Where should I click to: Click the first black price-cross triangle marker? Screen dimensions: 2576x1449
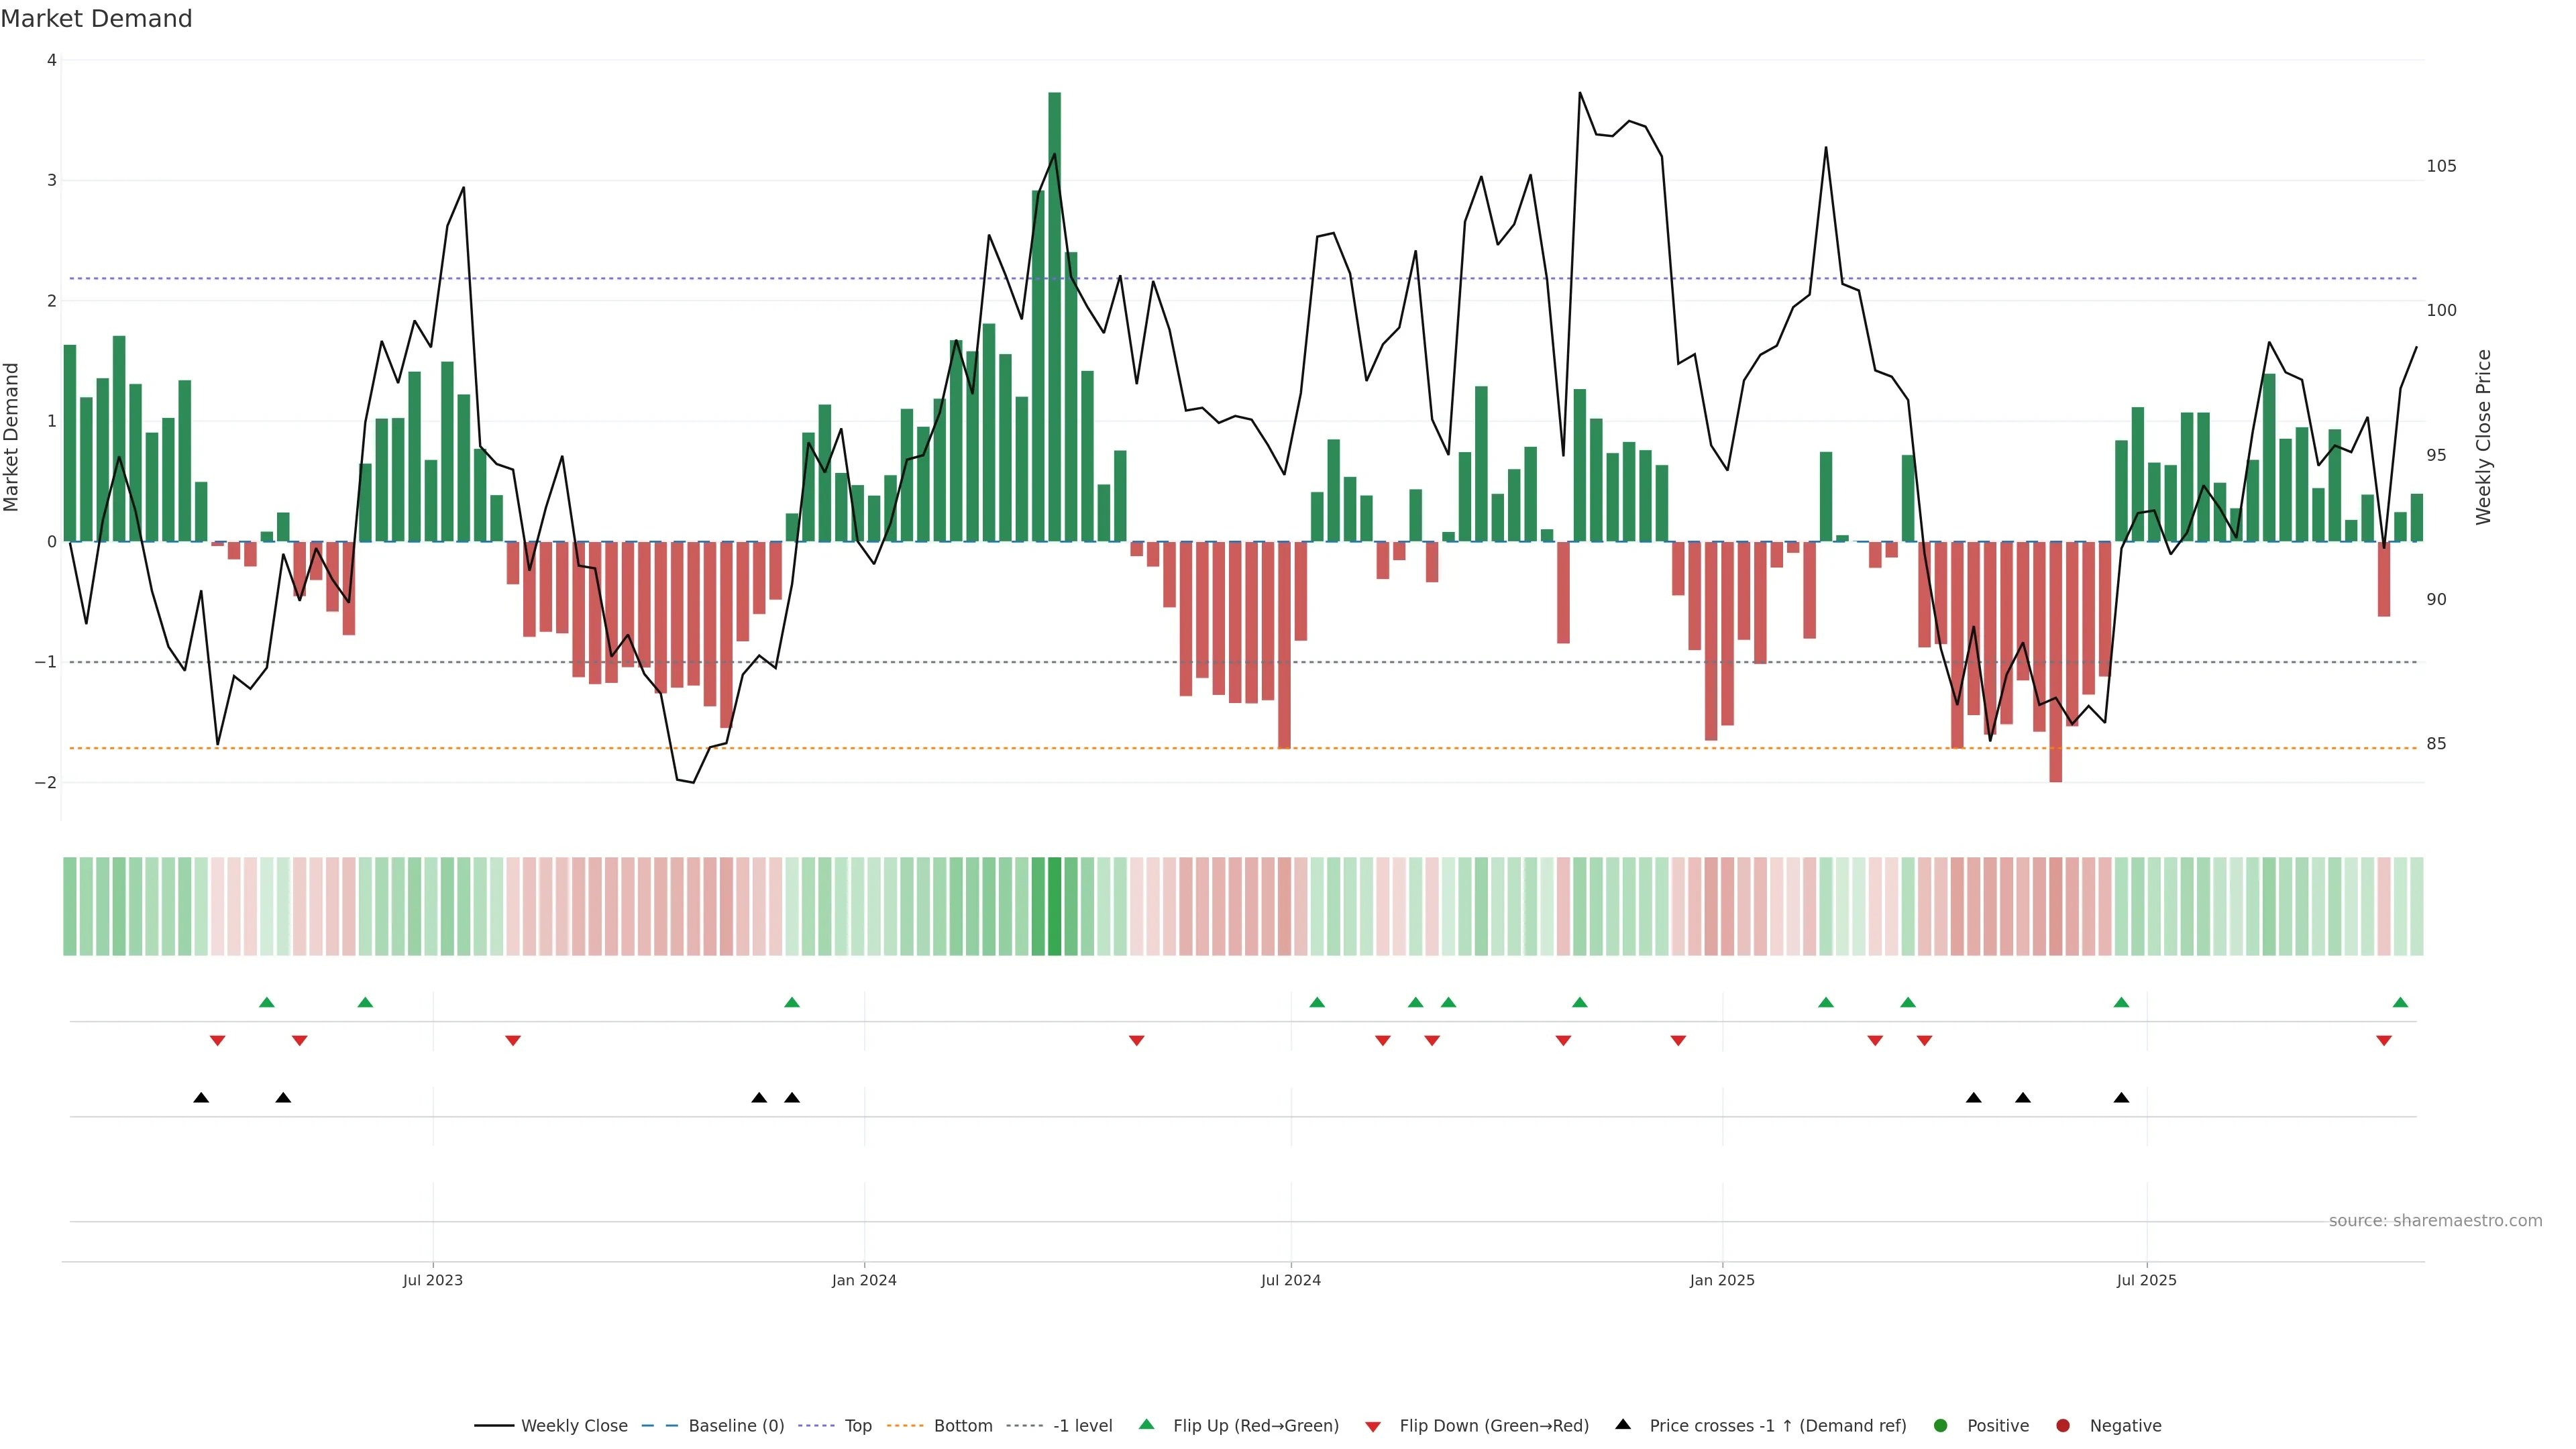tap(201, 1098)
